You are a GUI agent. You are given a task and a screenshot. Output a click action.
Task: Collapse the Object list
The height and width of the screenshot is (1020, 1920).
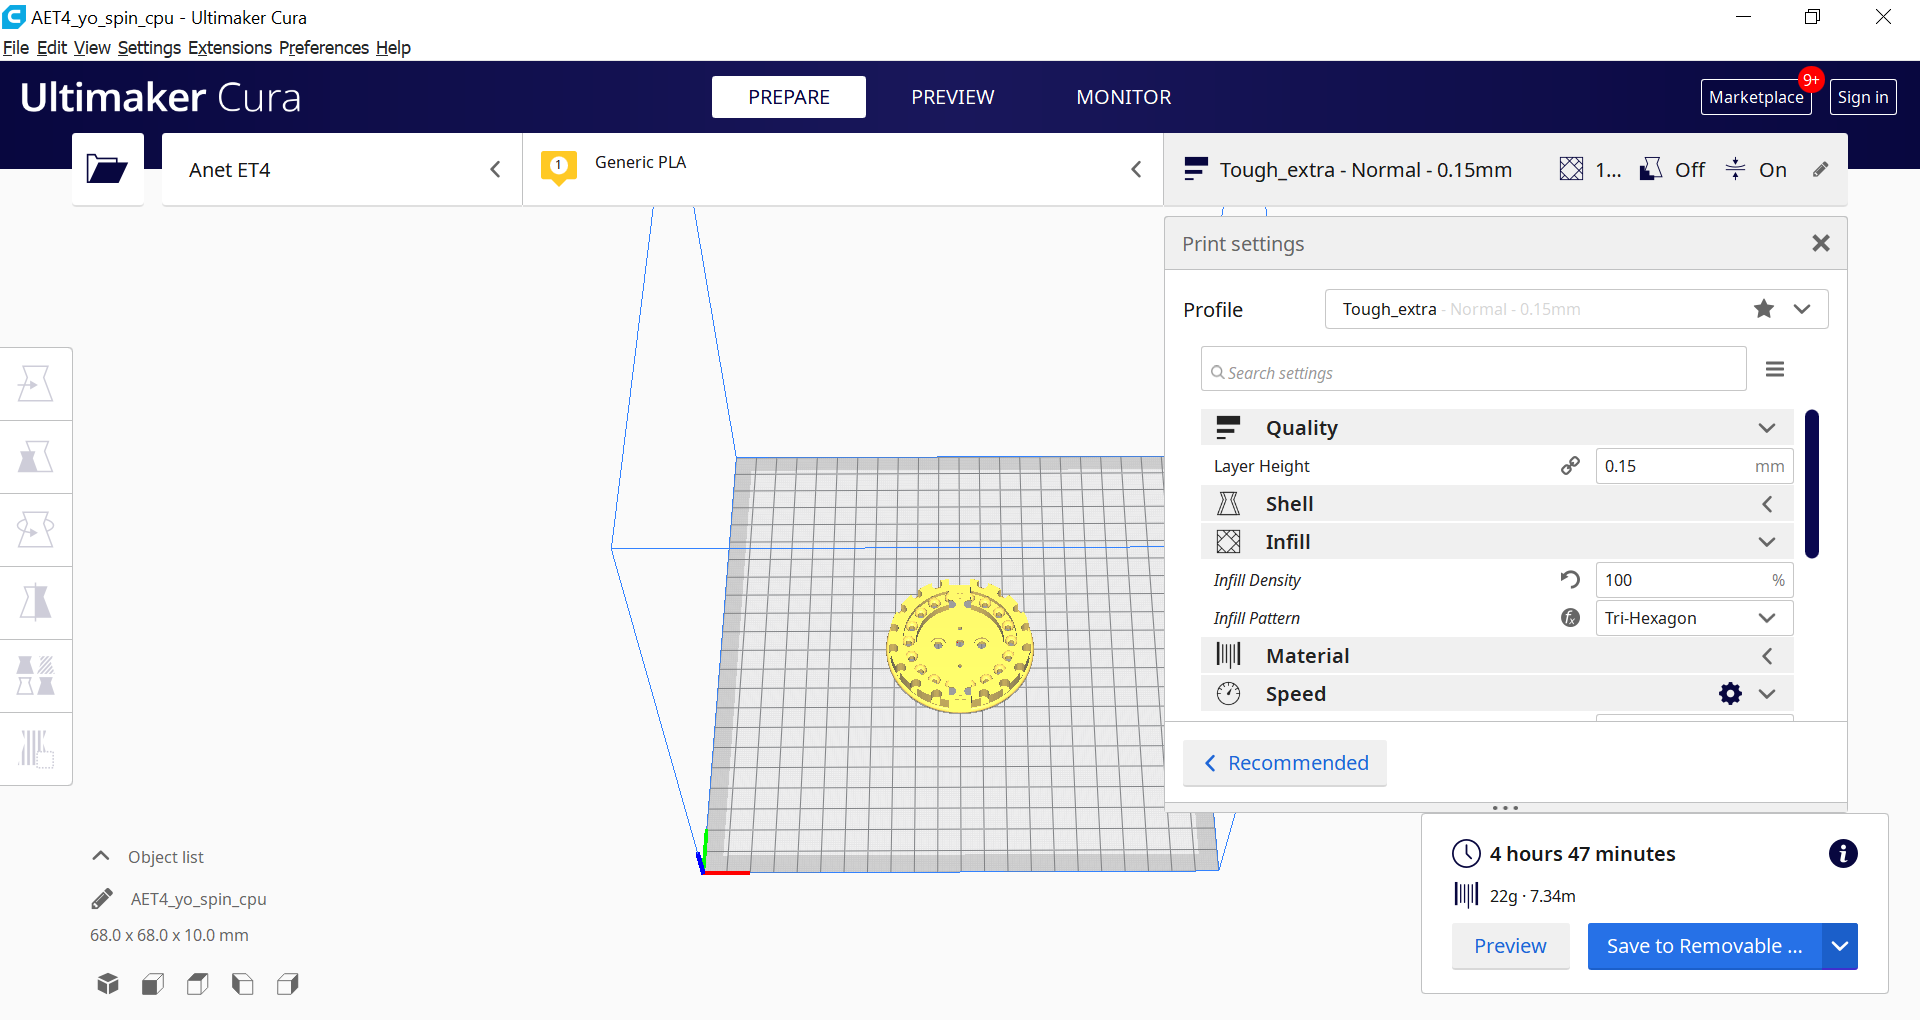point(101,856)
